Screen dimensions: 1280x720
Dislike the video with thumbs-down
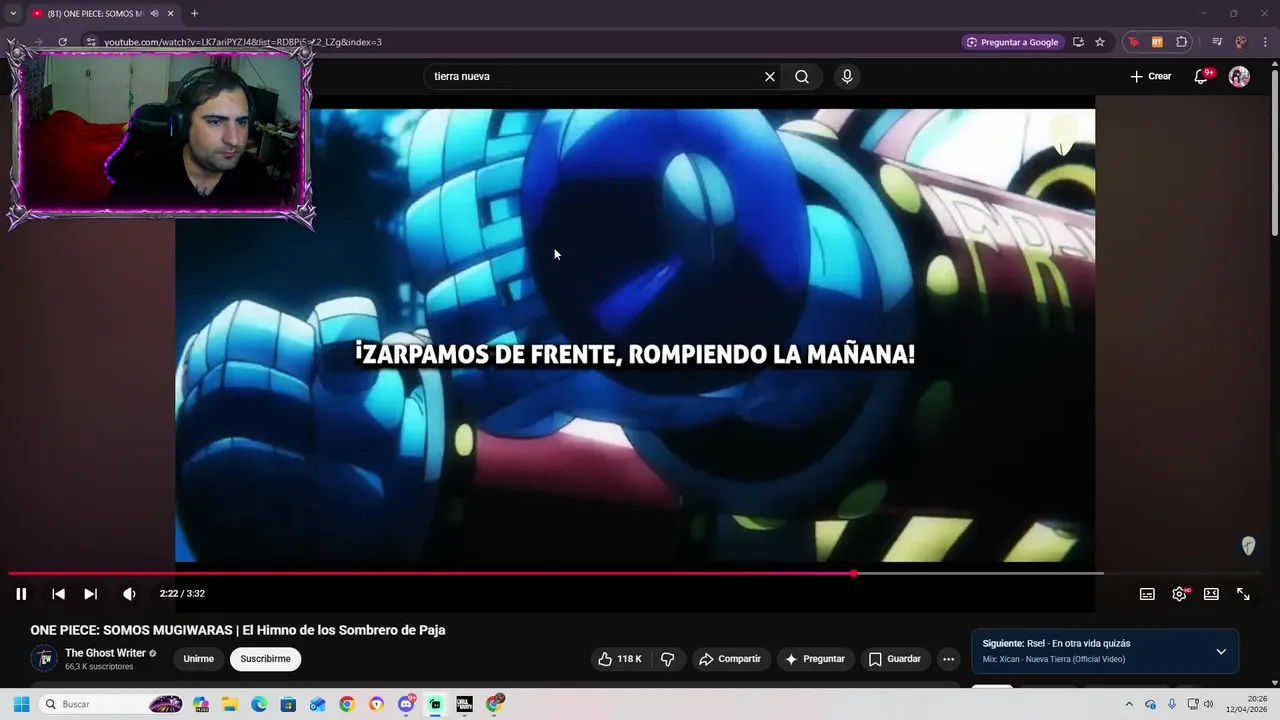[x=667, y=659]
